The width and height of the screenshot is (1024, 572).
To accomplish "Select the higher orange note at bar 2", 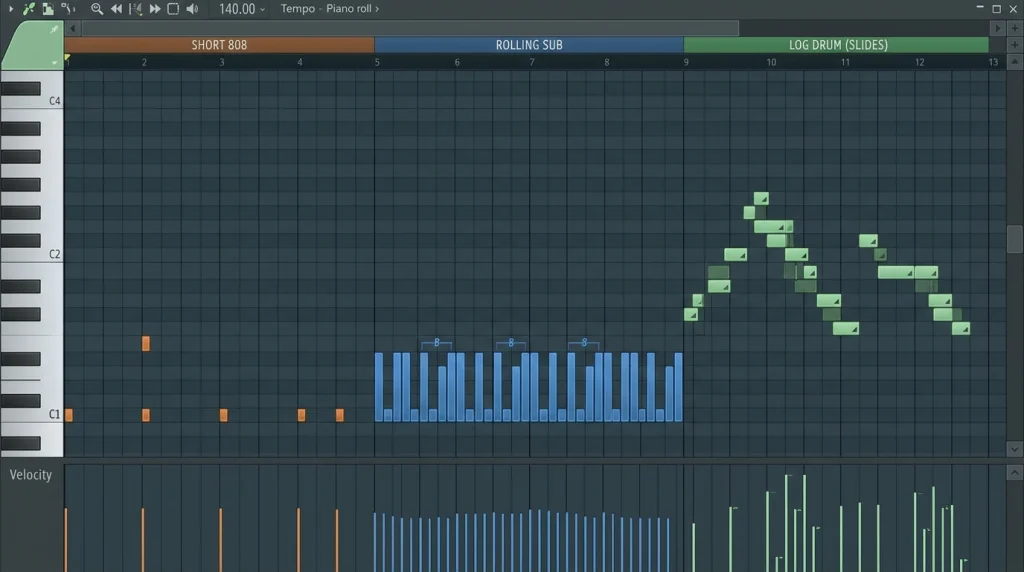I will point(146,343).
